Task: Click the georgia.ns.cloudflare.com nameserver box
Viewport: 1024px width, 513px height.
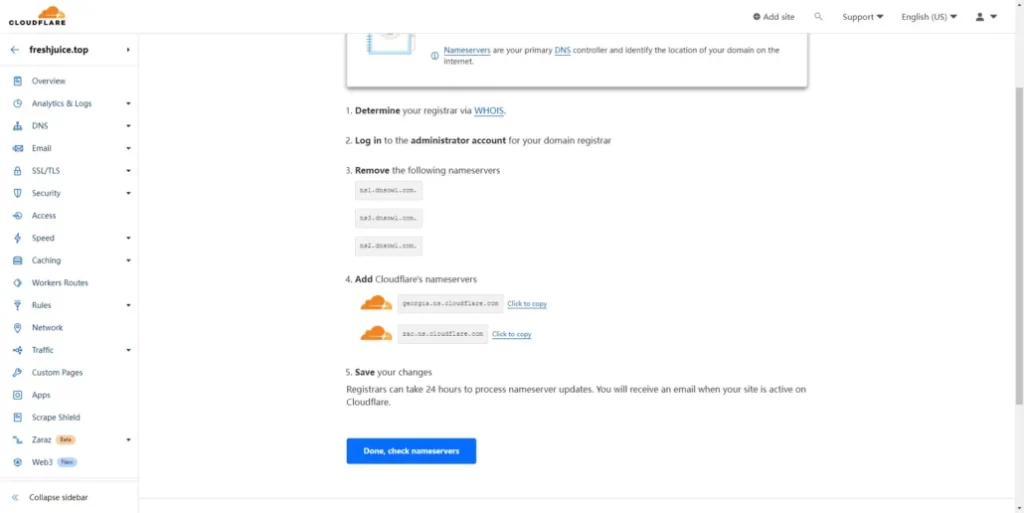Action: [x=451, y=303]
